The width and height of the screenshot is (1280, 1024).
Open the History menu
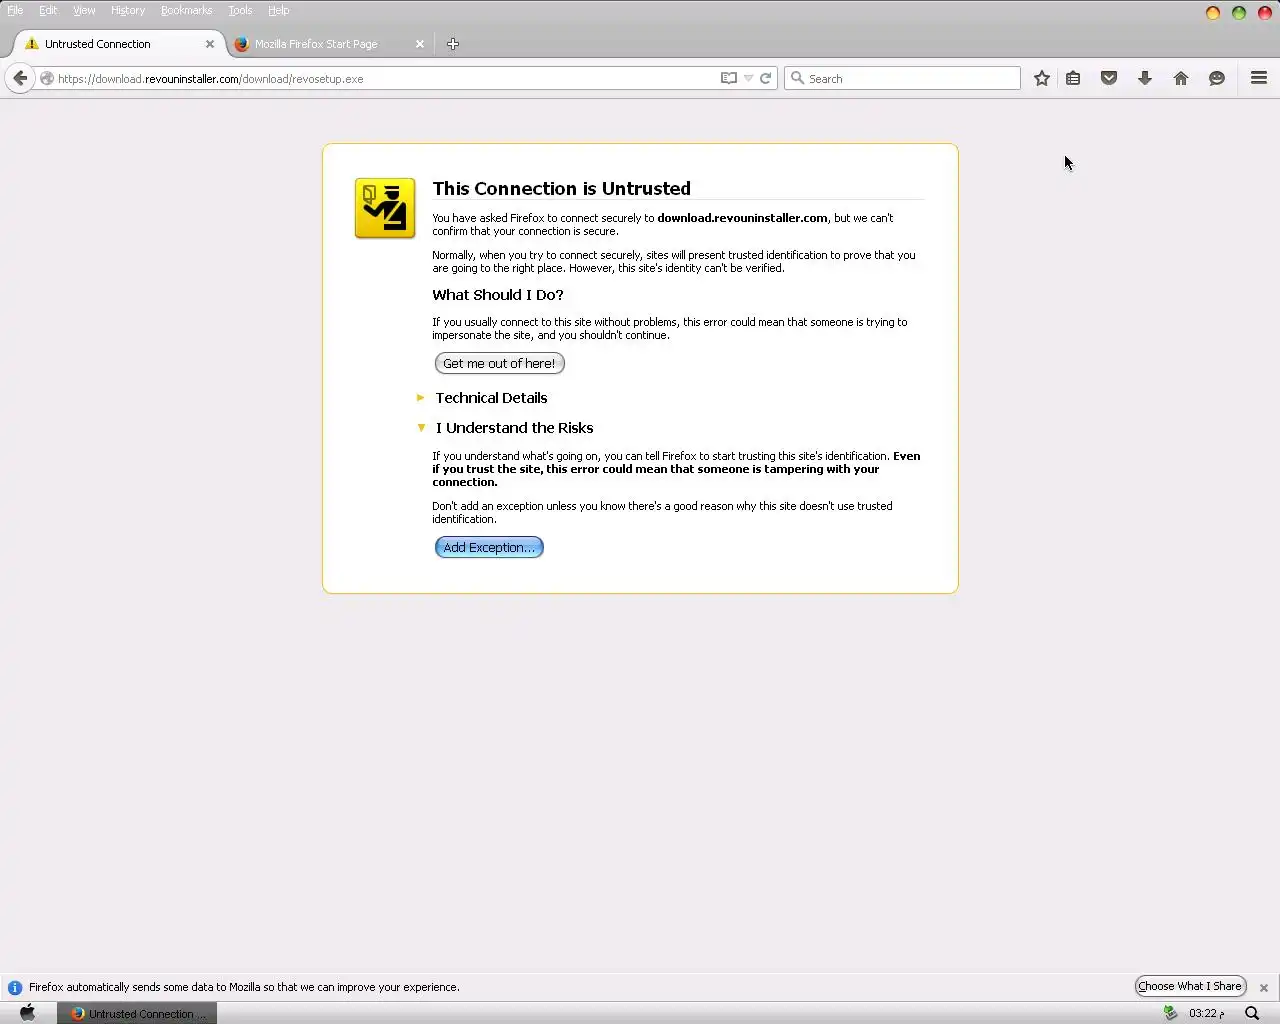click(x=128, y=10)
